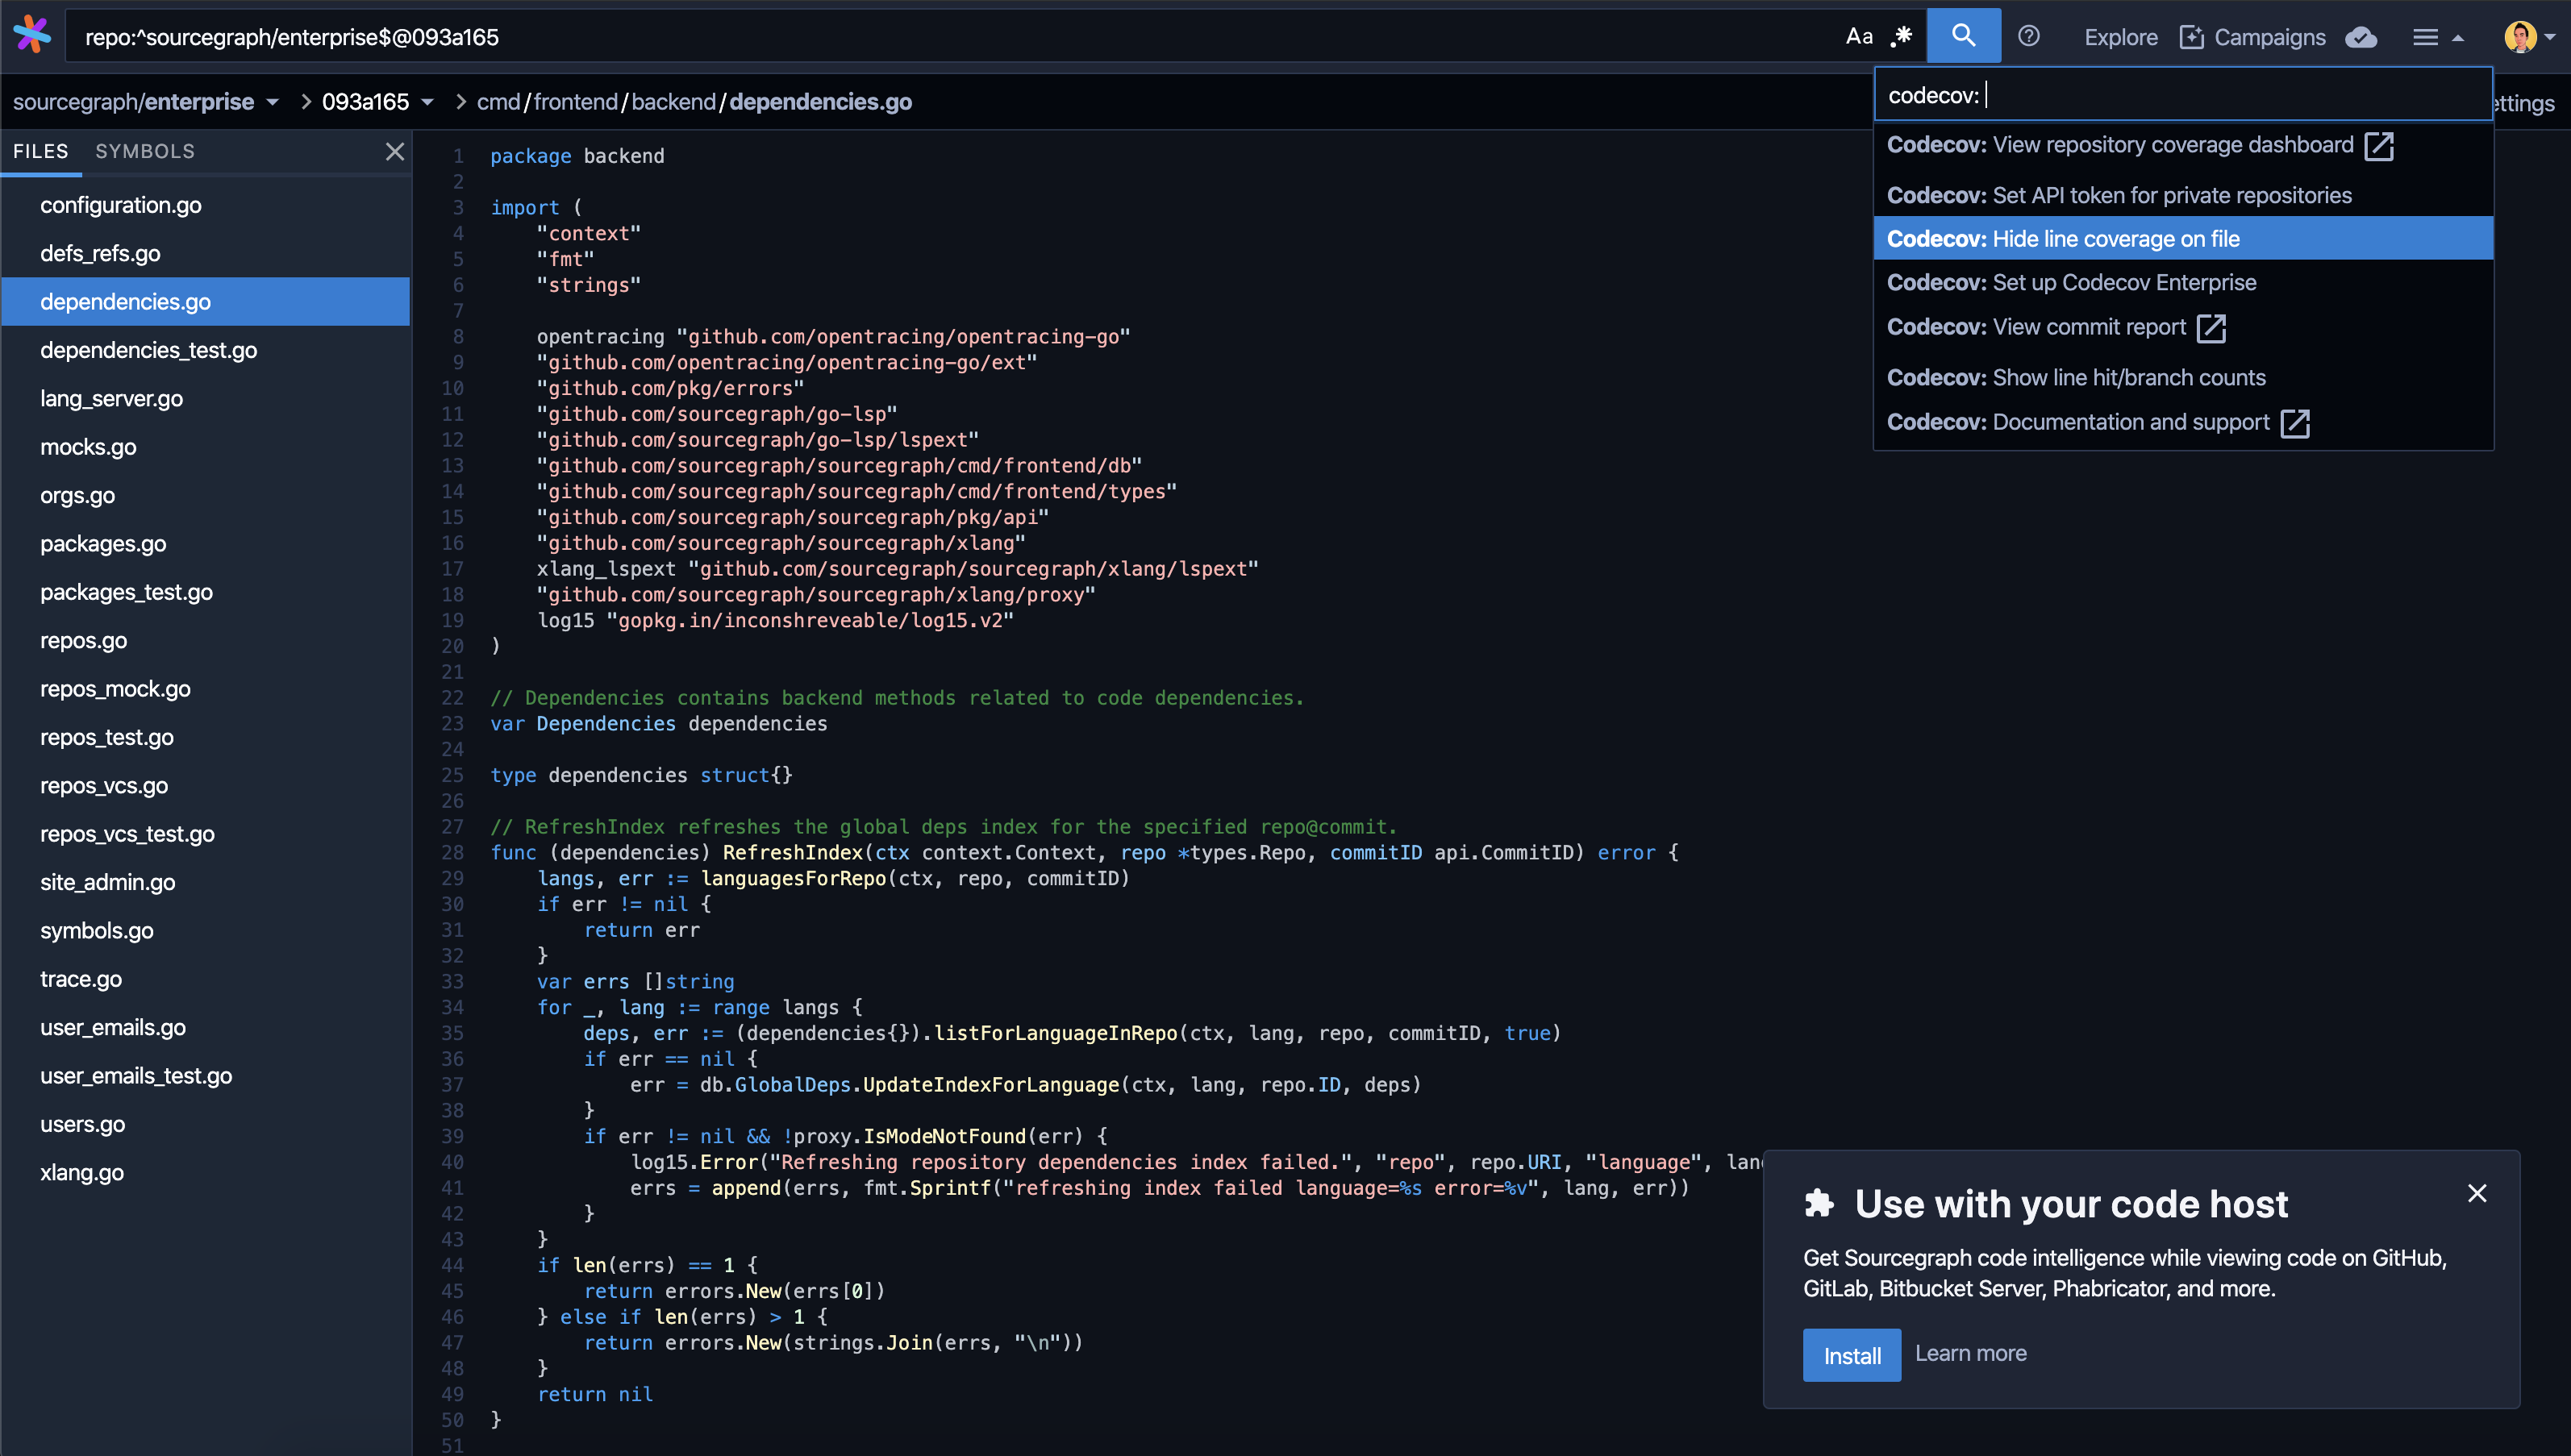Open View commit report external link icon
This screenshot has height=1456, width=2571.
pyautogui.click(x=2211, y=328)
